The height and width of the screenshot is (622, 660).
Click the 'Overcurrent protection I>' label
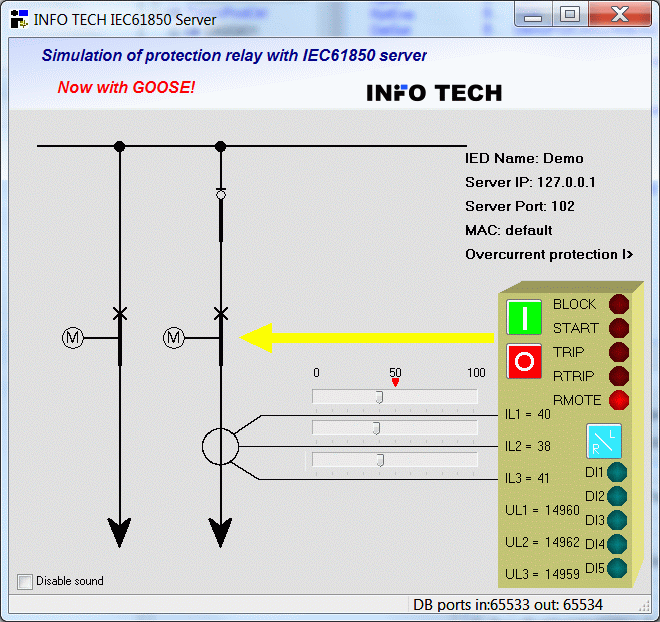549,254
